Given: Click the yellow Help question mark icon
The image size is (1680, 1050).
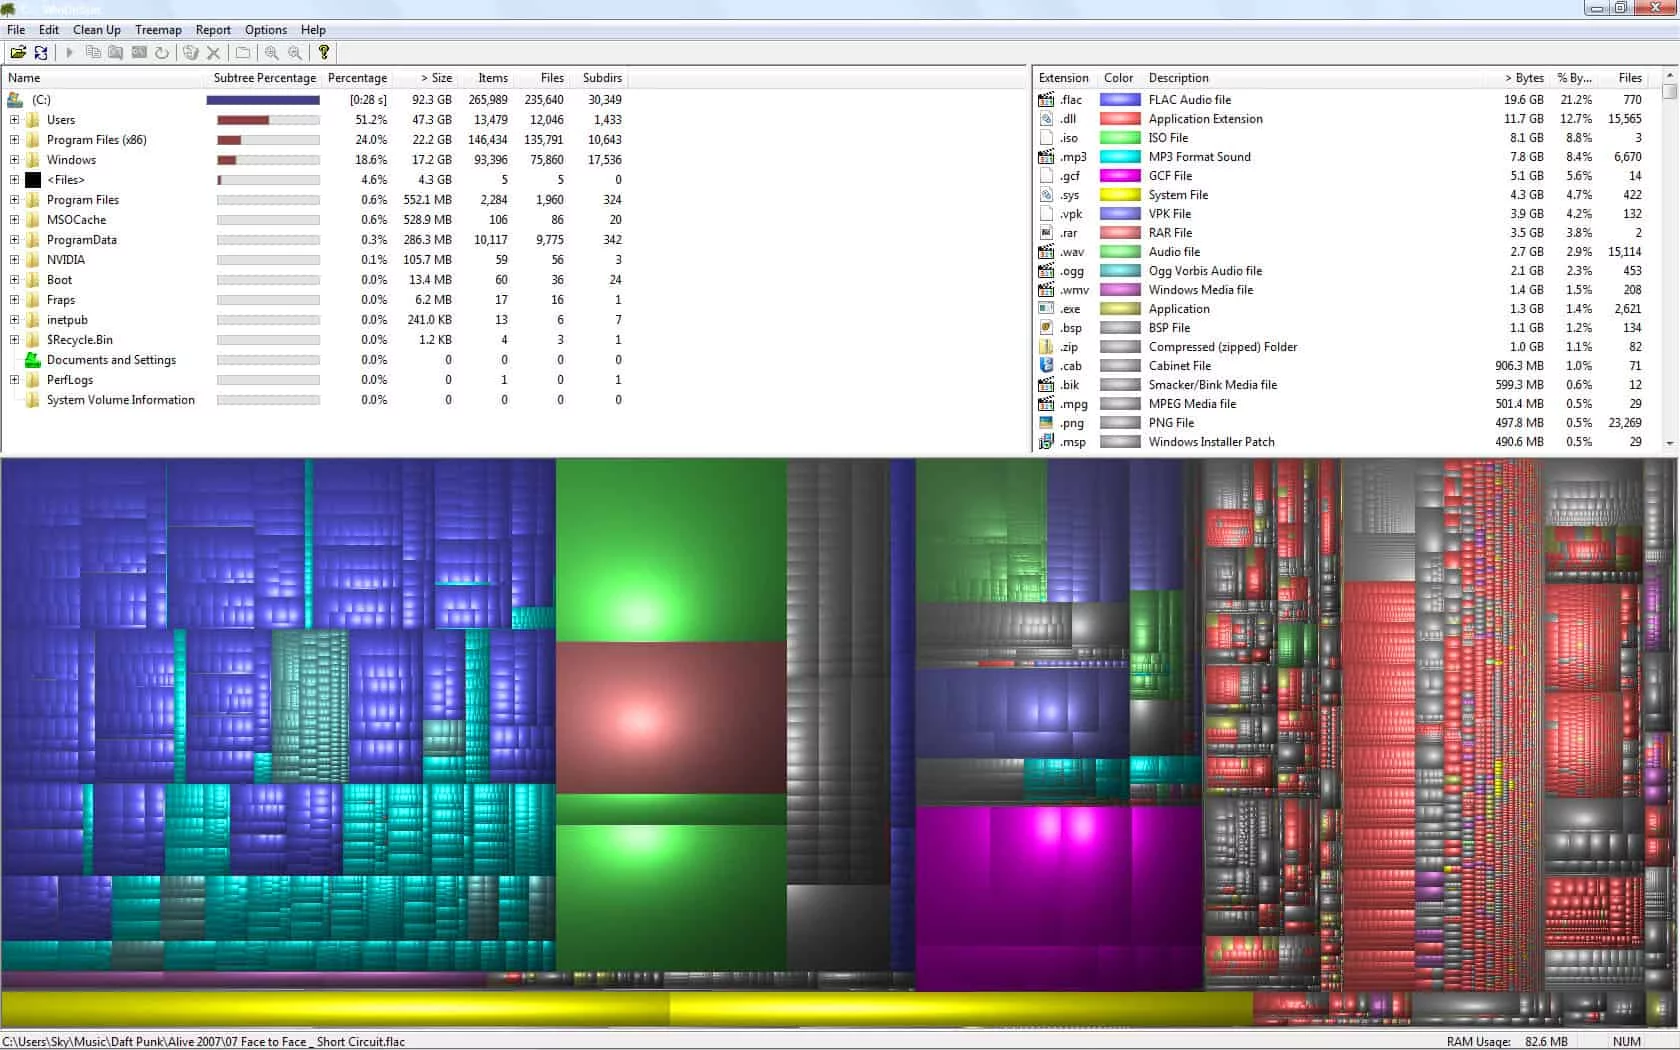Looking at the screenshot, I should [x=324, y=53].
